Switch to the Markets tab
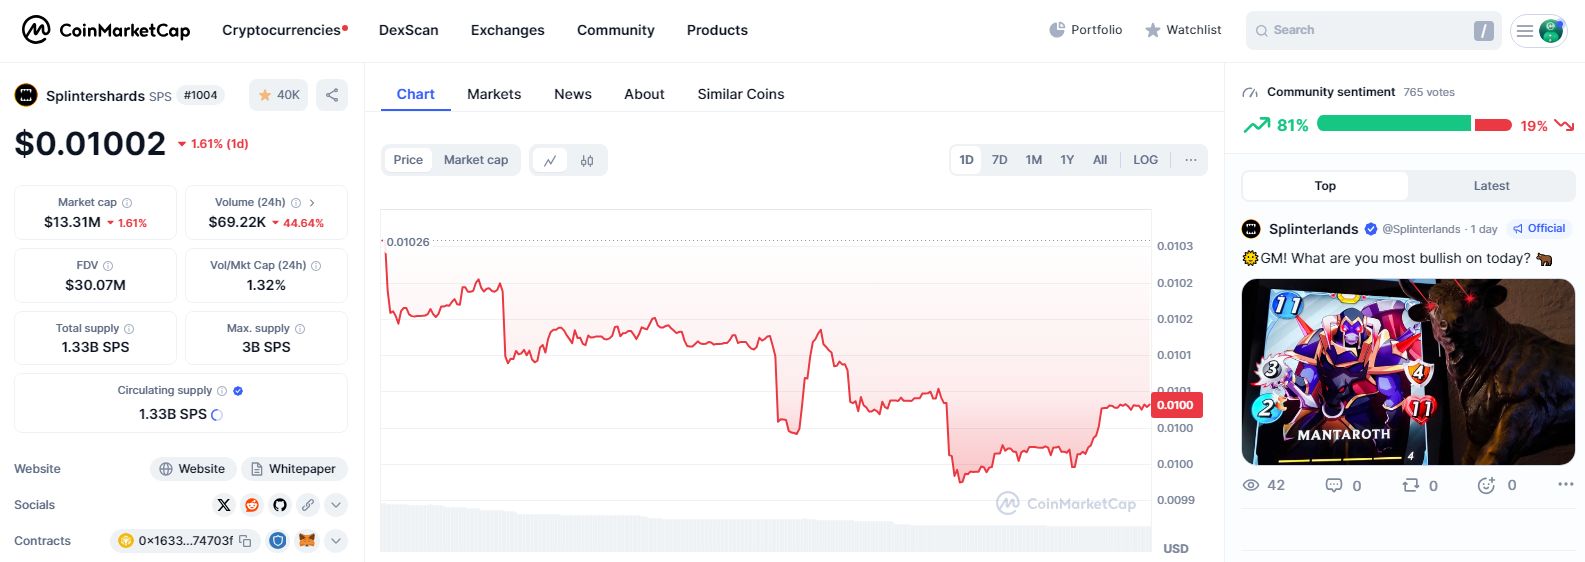Image resolution: width=1585 pixels, height=562 pixels. pos(494,94)
